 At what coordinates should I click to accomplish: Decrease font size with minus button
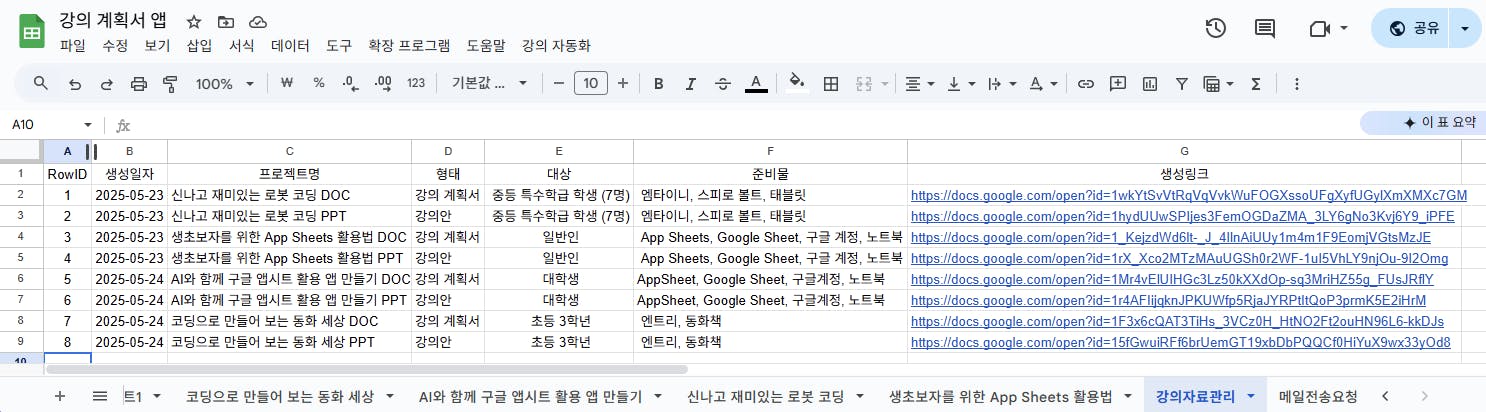point(559,84)
